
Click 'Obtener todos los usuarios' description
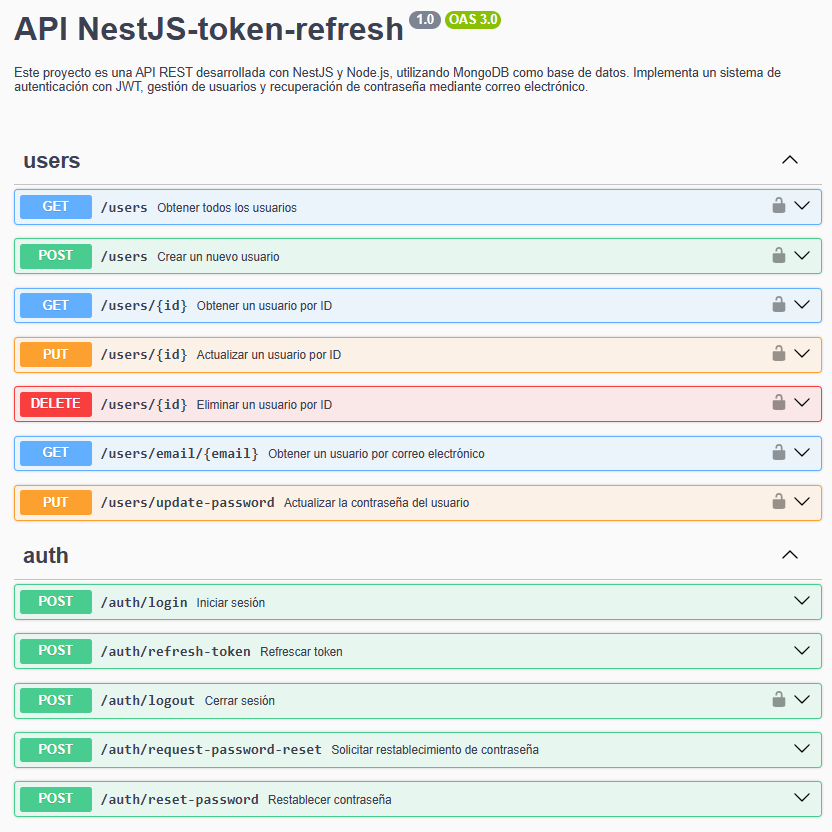[227, 207]
